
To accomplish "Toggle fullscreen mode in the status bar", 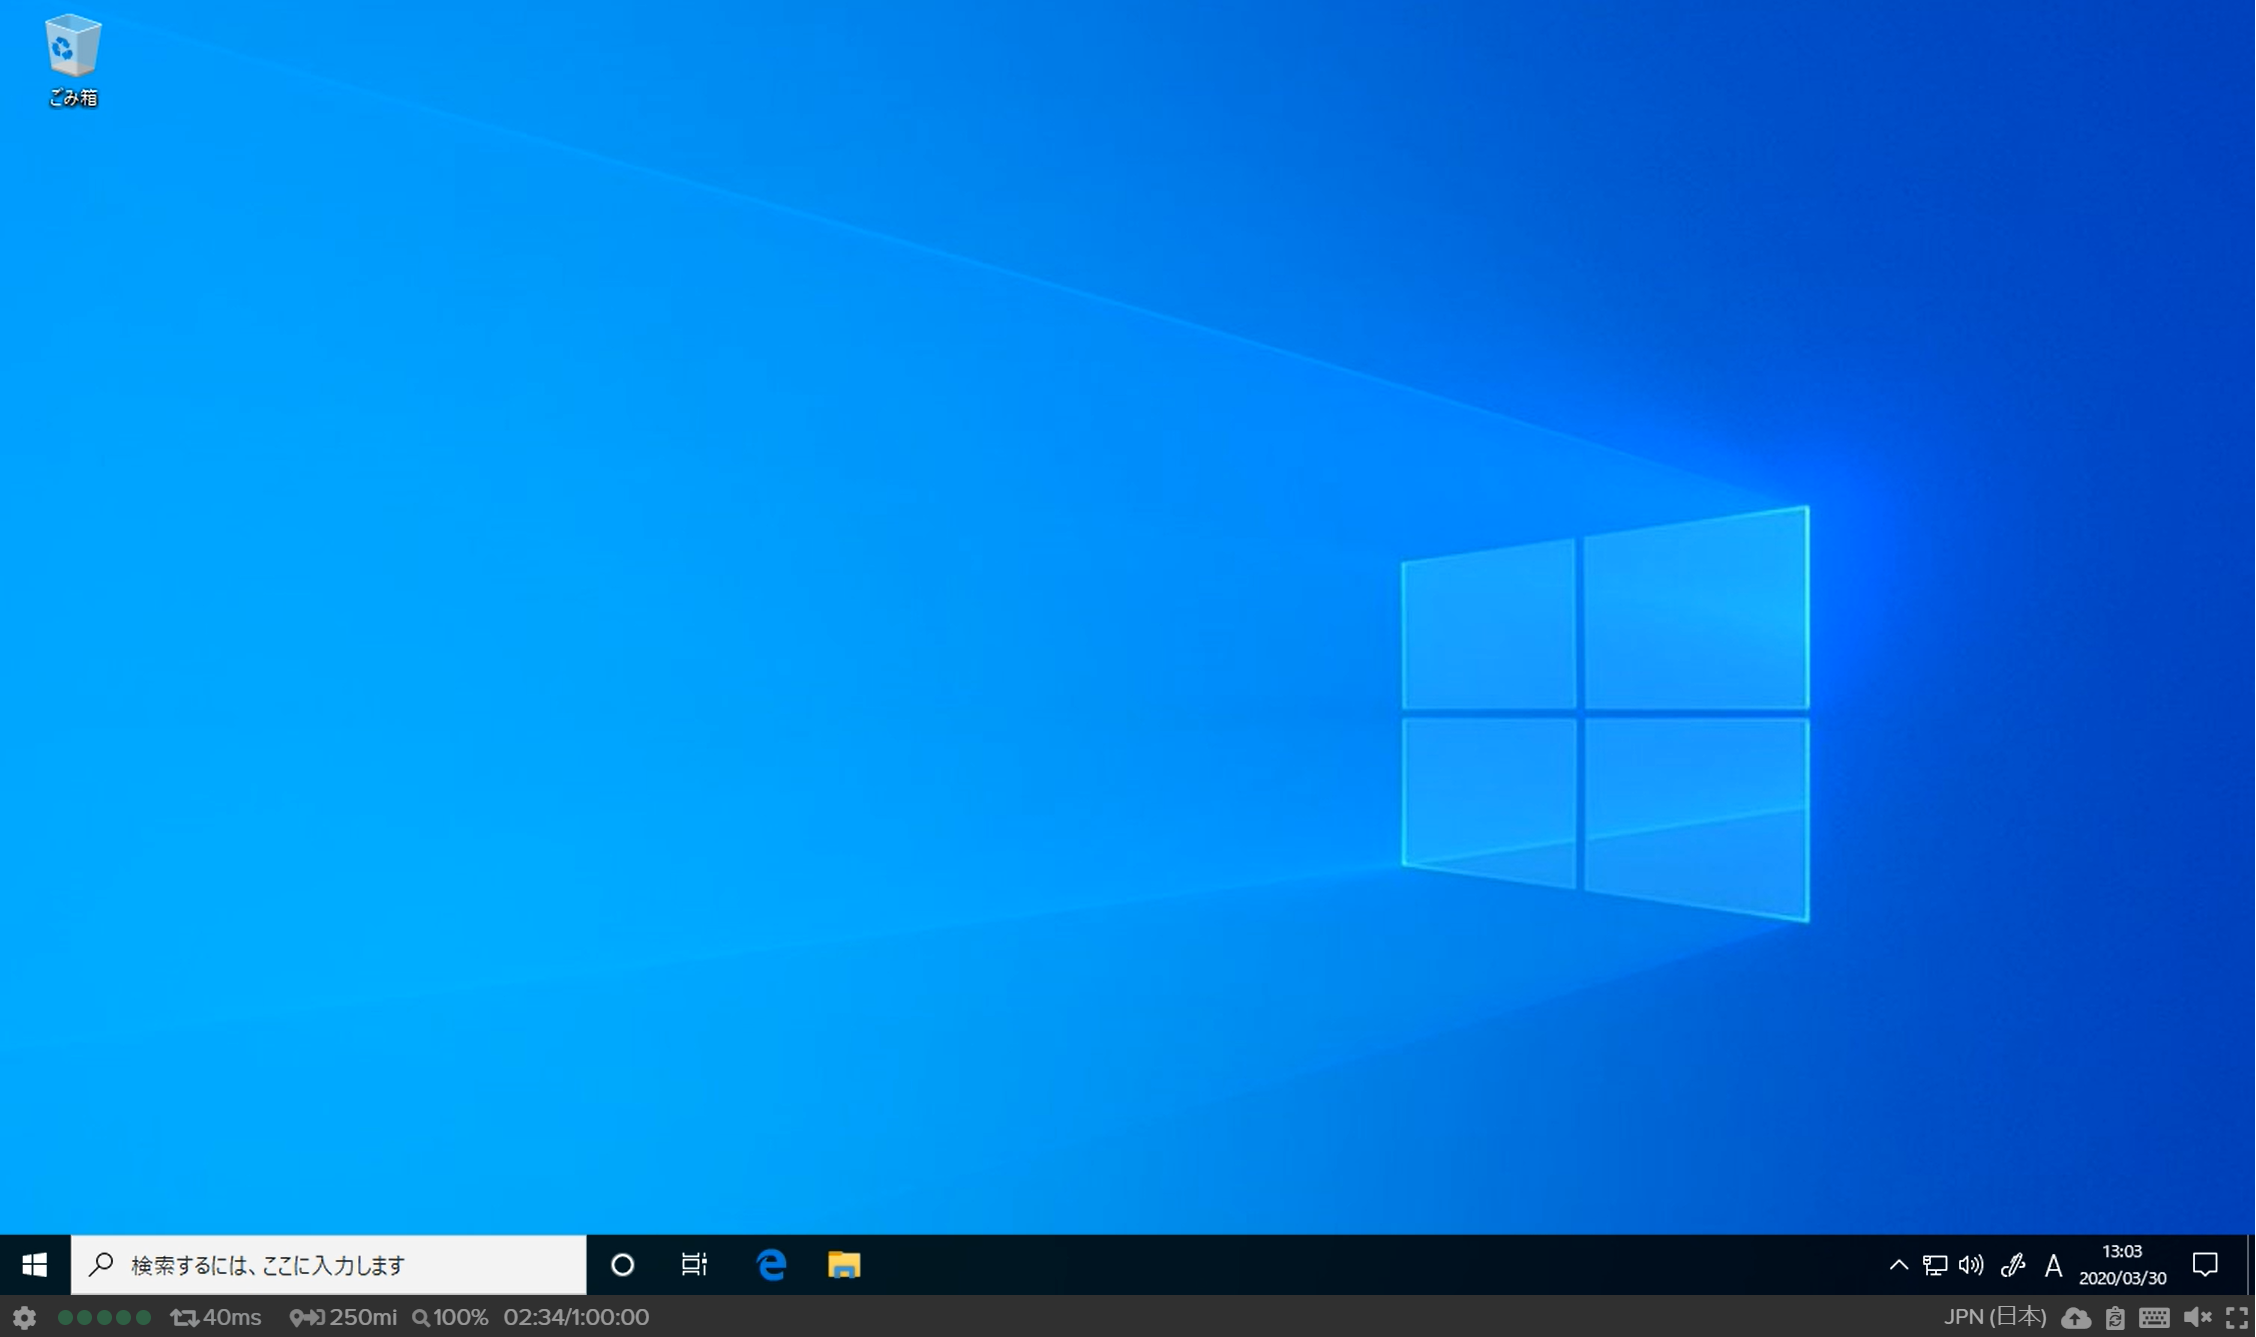I will (x=2237, y=1318).
